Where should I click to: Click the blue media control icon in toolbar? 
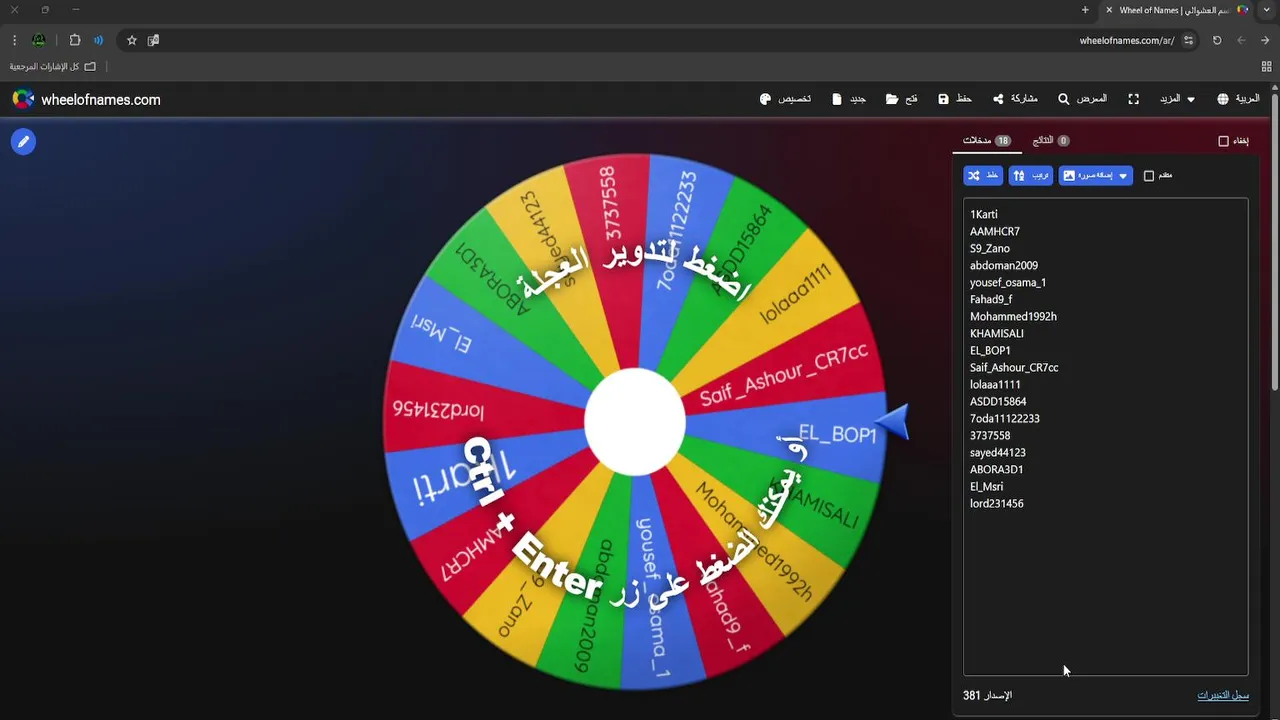(x=98, y=40)
